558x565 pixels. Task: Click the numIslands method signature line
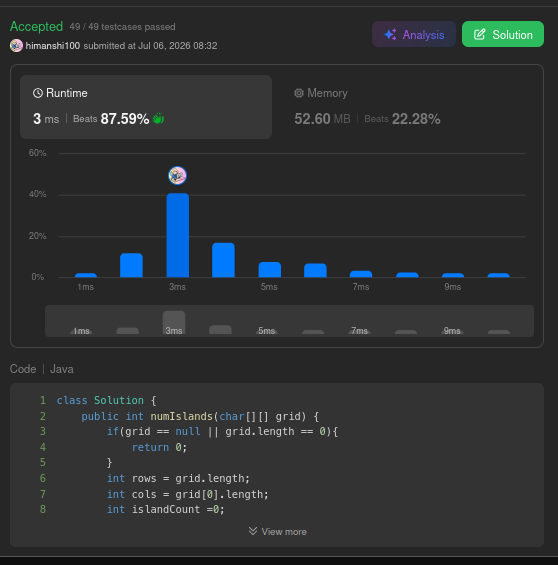tap(200, 416)
